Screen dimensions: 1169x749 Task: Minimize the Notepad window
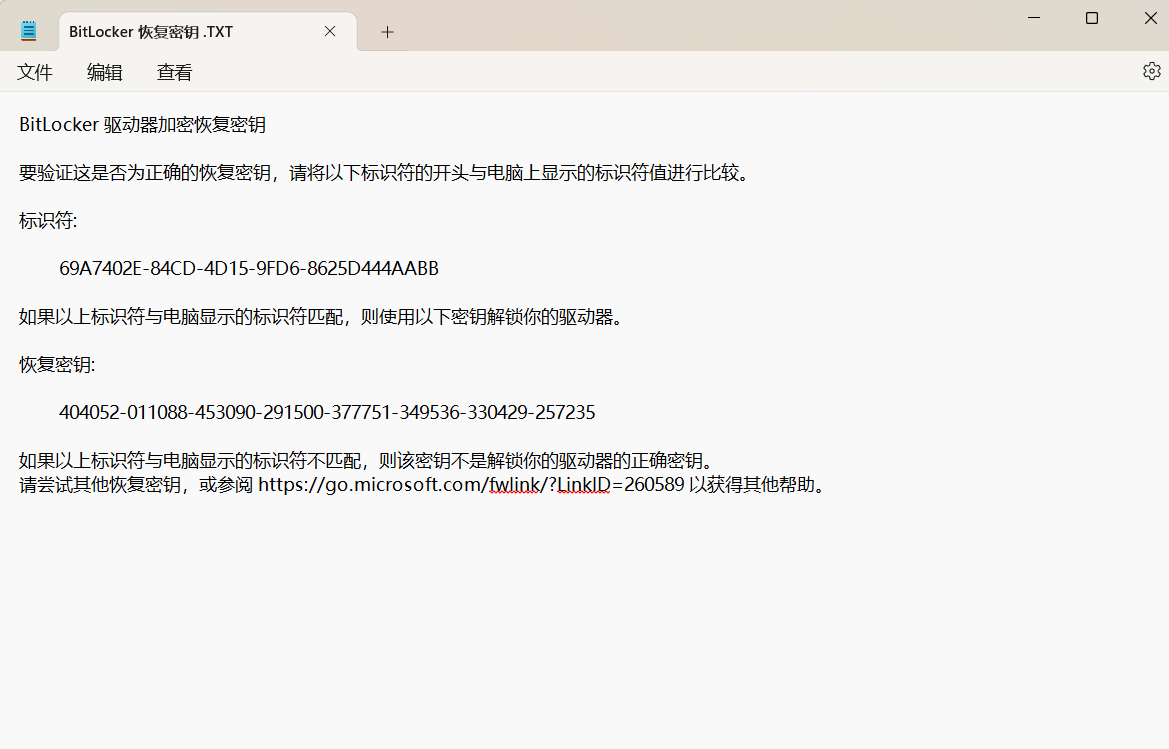[x=1033, y=18]
